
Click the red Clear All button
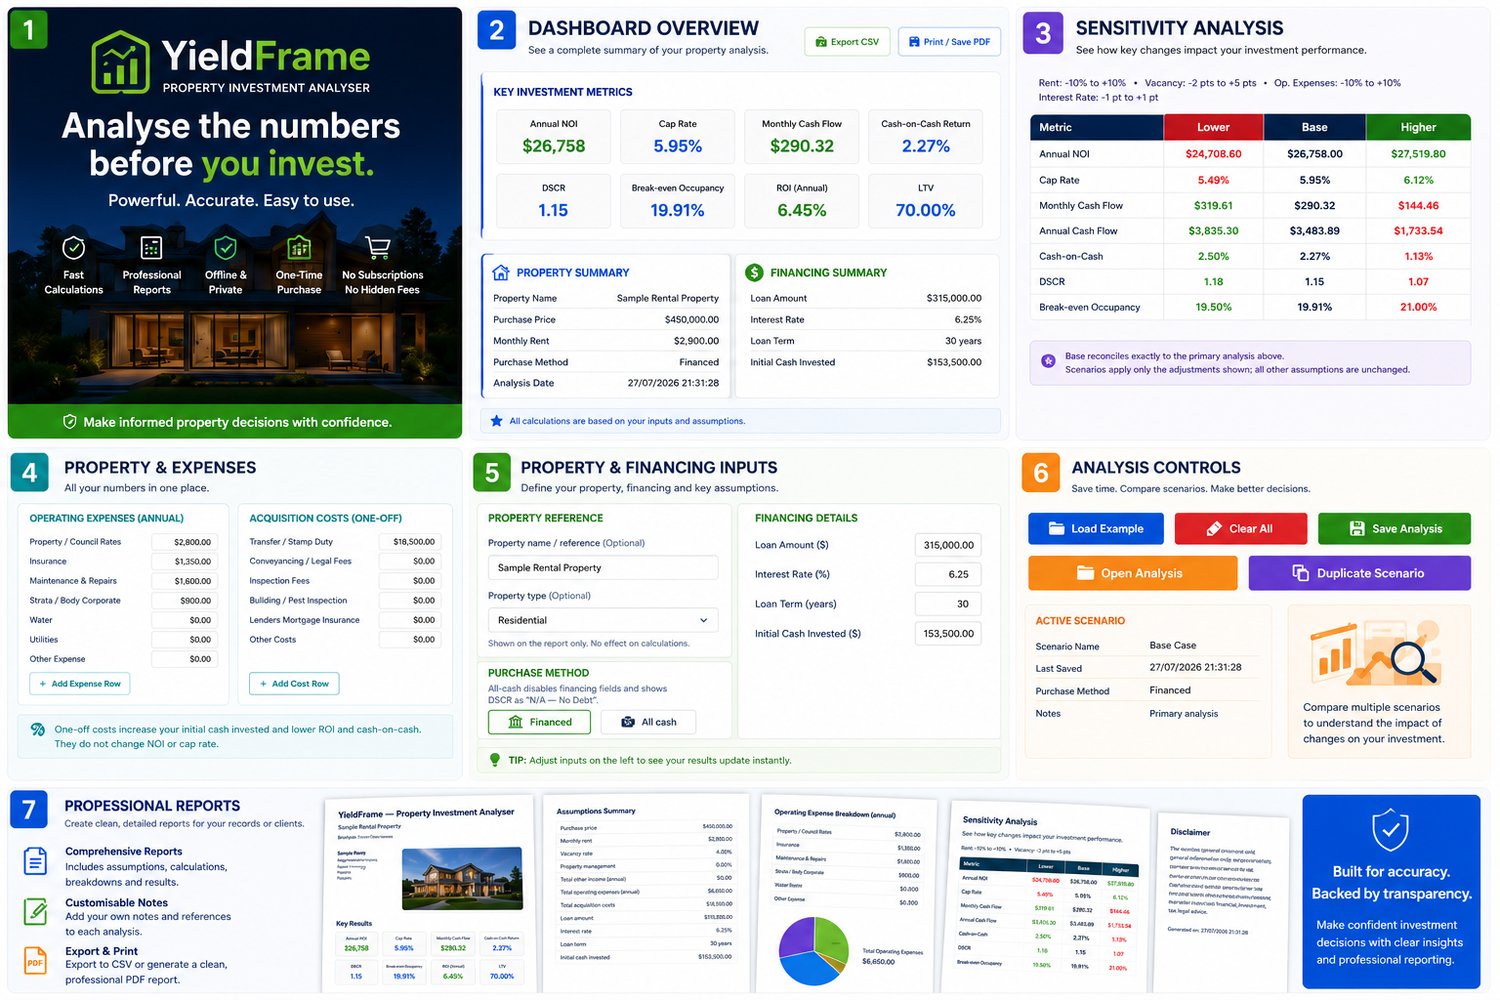pos(1240,528)
